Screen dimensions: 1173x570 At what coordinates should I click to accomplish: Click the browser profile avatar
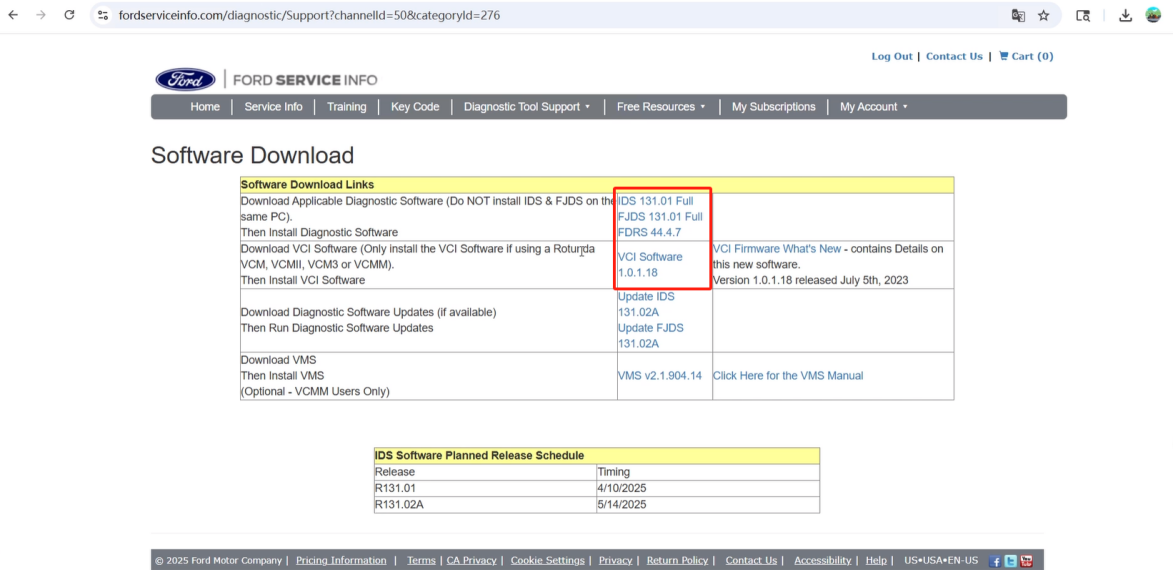(1153, 15)
